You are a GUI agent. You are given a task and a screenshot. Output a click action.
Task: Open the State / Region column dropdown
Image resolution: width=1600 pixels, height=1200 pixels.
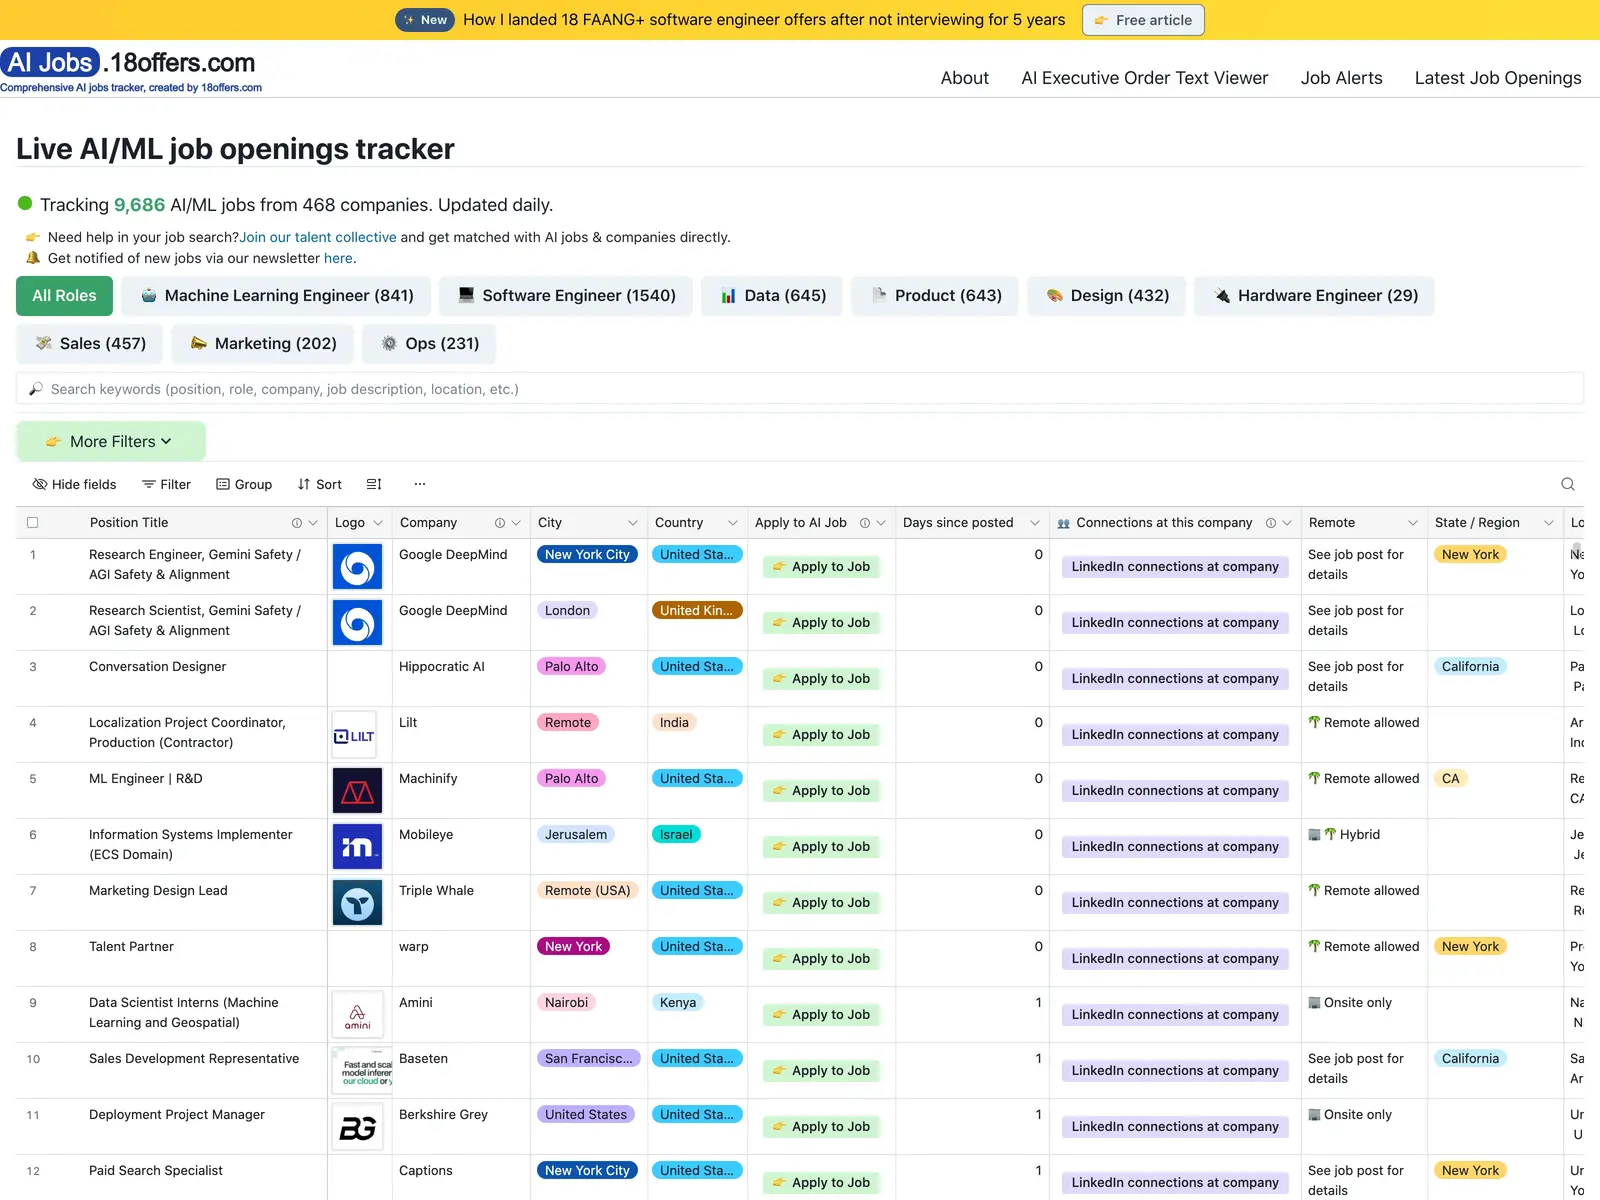coord(1548,523)
